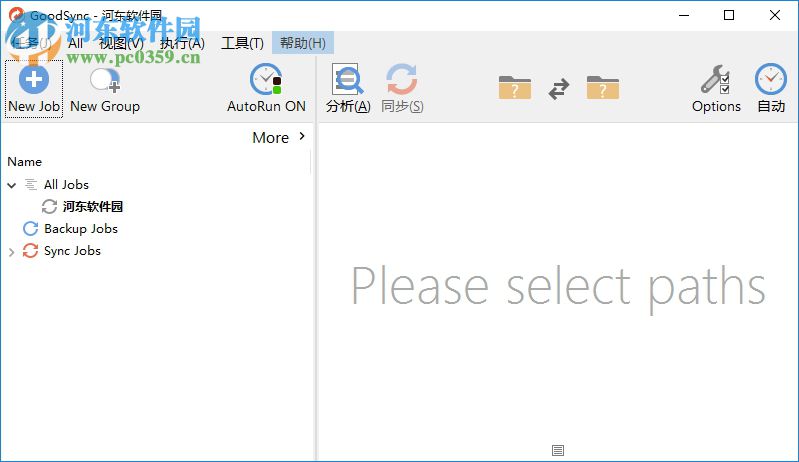This screenshot has height=462, width=799.
Task: Click the All Jobs list icon
Action: (31, 184)
